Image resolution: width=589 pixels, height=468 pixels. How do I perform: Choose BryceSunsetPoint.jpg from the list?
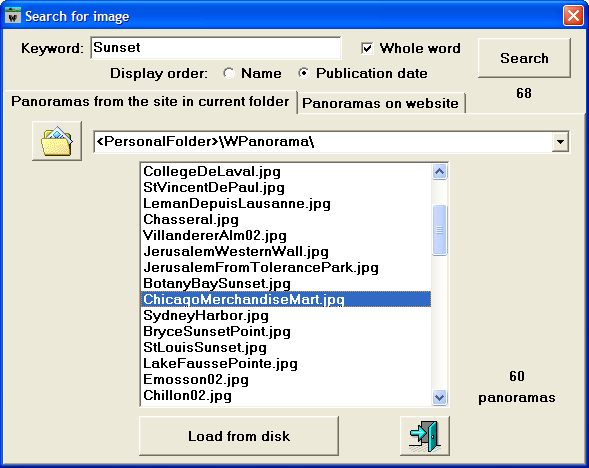[286, 331]
